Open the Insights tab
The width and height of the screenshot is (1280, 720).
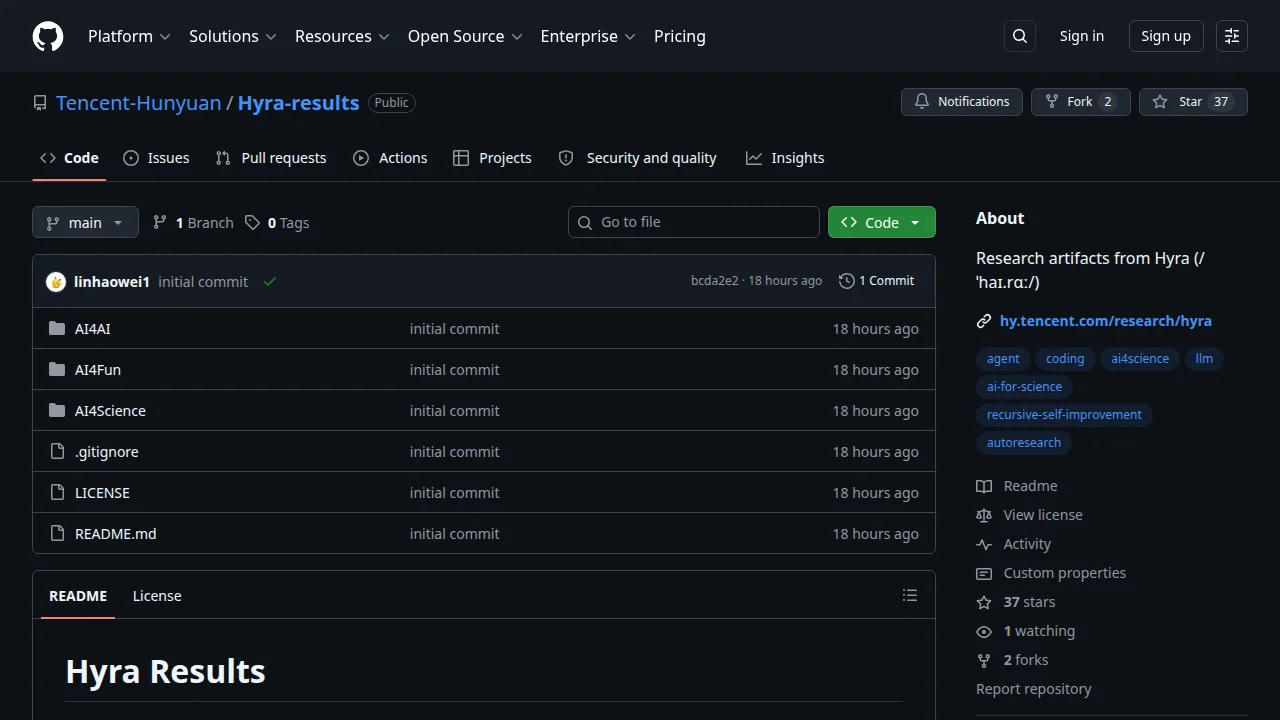click(x=785, y=158)
